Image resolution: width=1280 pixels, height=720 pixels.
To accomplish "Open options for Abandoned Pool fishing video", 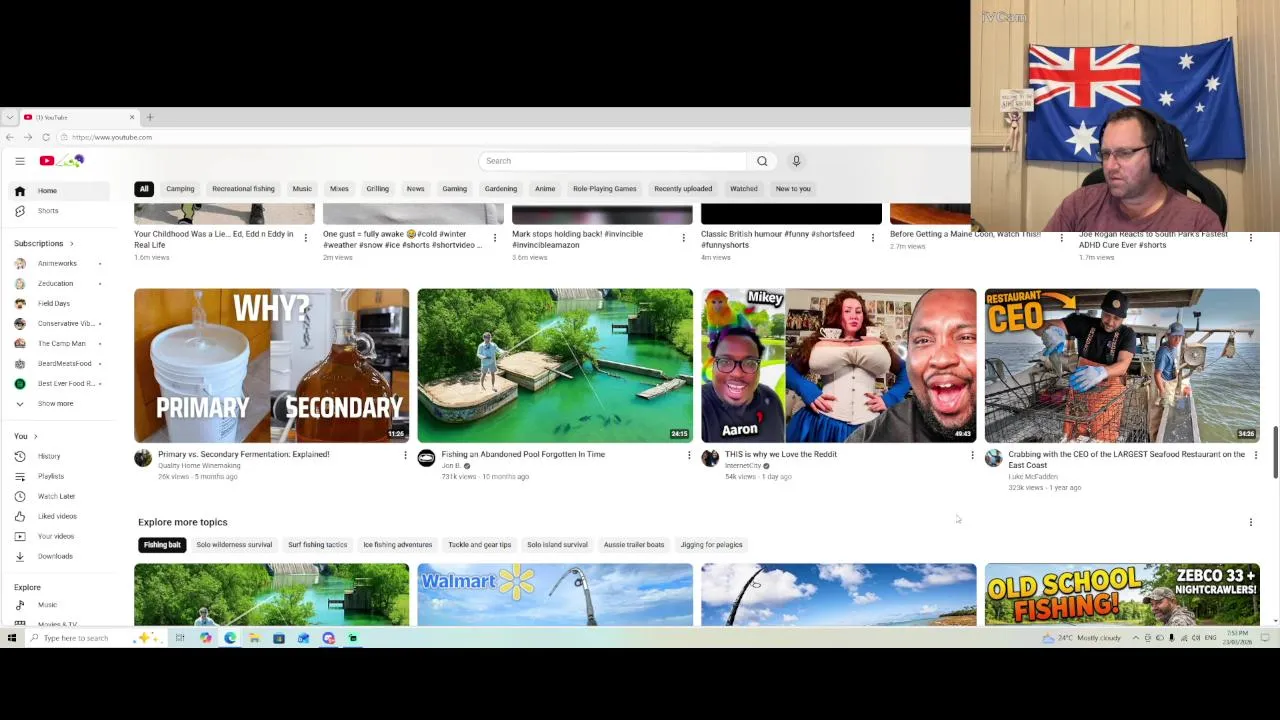I will click(688, 455).
